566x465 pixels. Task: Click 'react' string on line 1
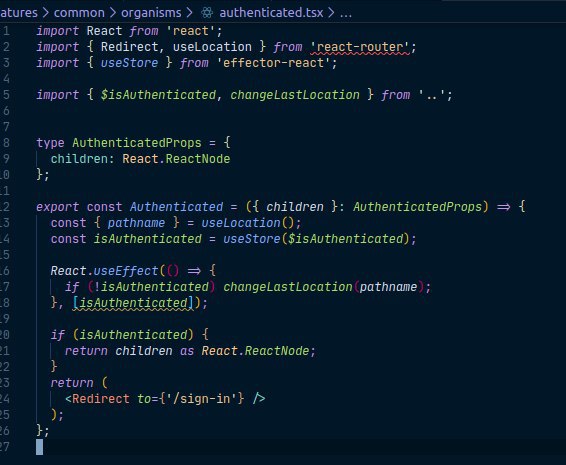[191, 31]
